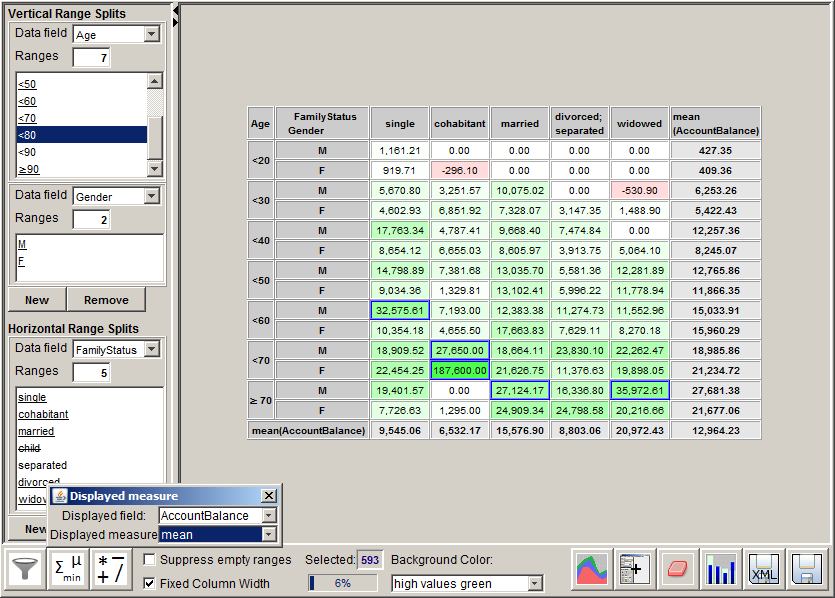Viewport: 835px width, 598px height.
Task: Open the statistics measure icon with sigma symbol
Action: (68, 570)
